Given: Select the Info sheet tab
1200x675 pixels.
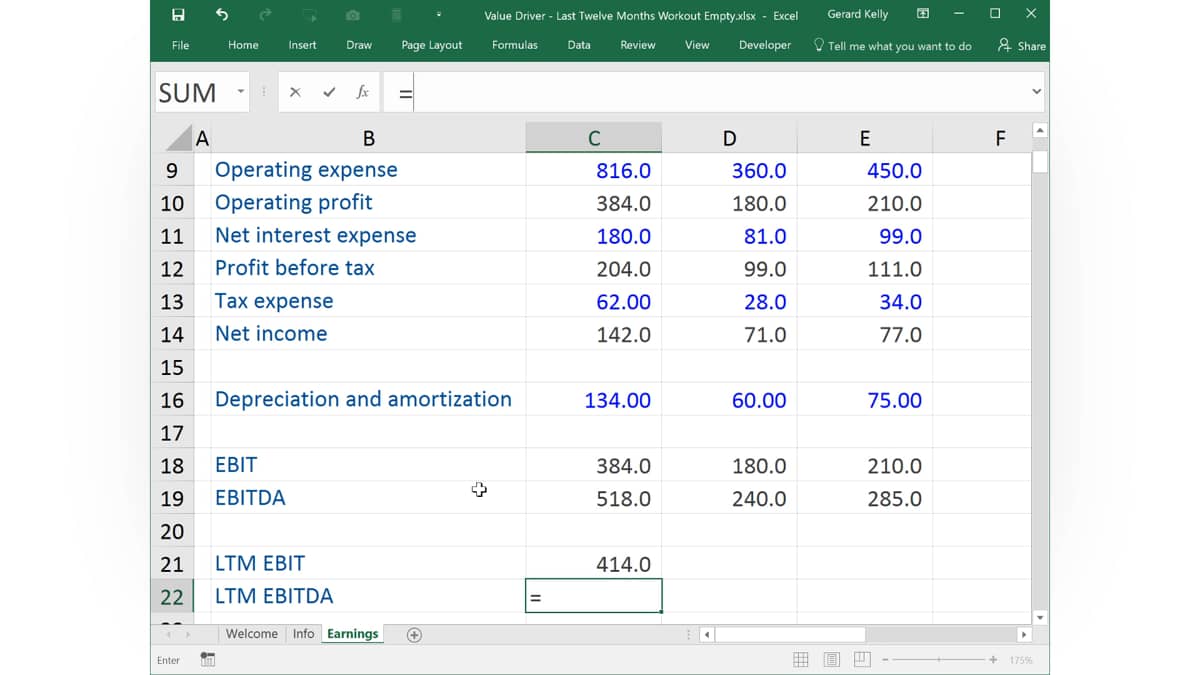Looking at the screenshot, I should coord(304,634).
